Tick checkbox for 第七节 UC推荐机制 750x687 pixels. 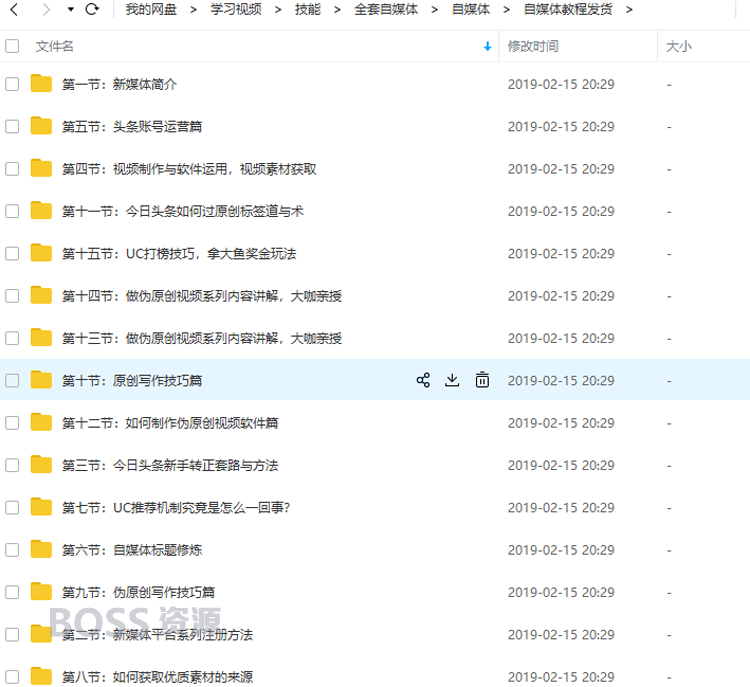[x=12, y=508]
